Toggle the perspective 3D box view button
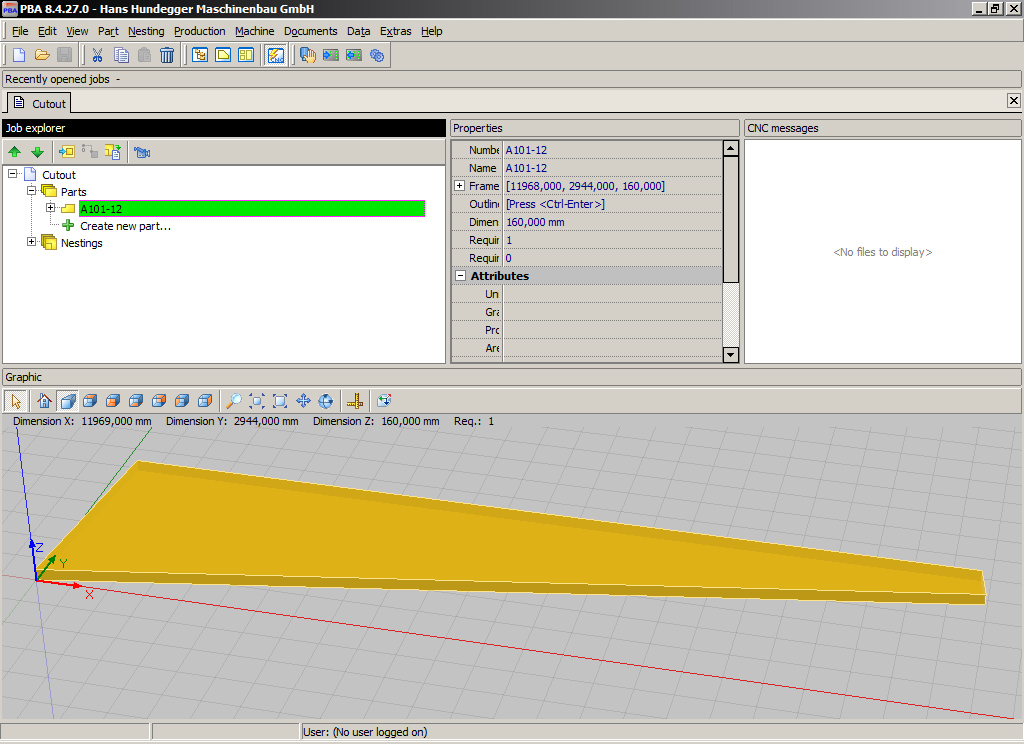This screenshot has height=744, width=1024. [x=67, y=401]
